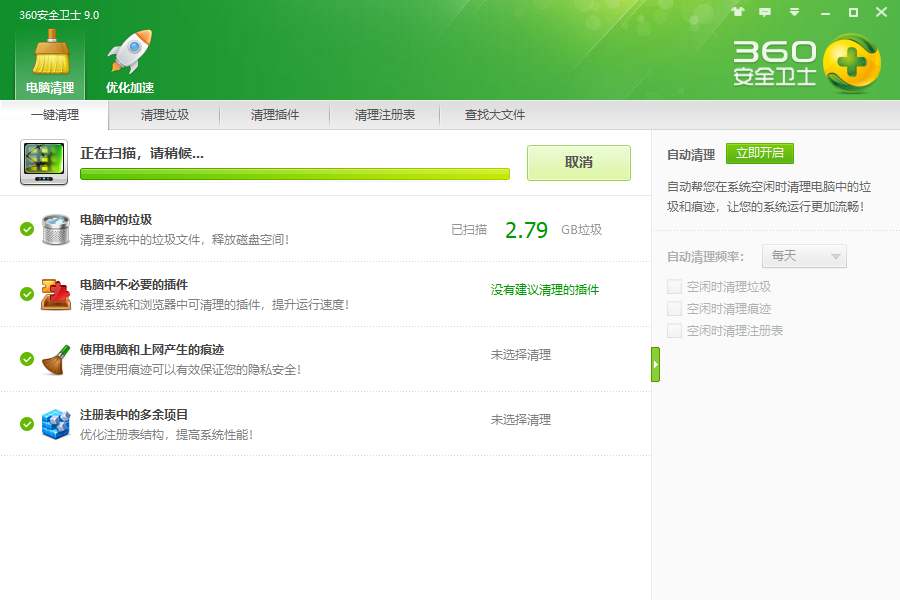
Task: Open the 电脑清理 broom icon
Action: [51, 52]
